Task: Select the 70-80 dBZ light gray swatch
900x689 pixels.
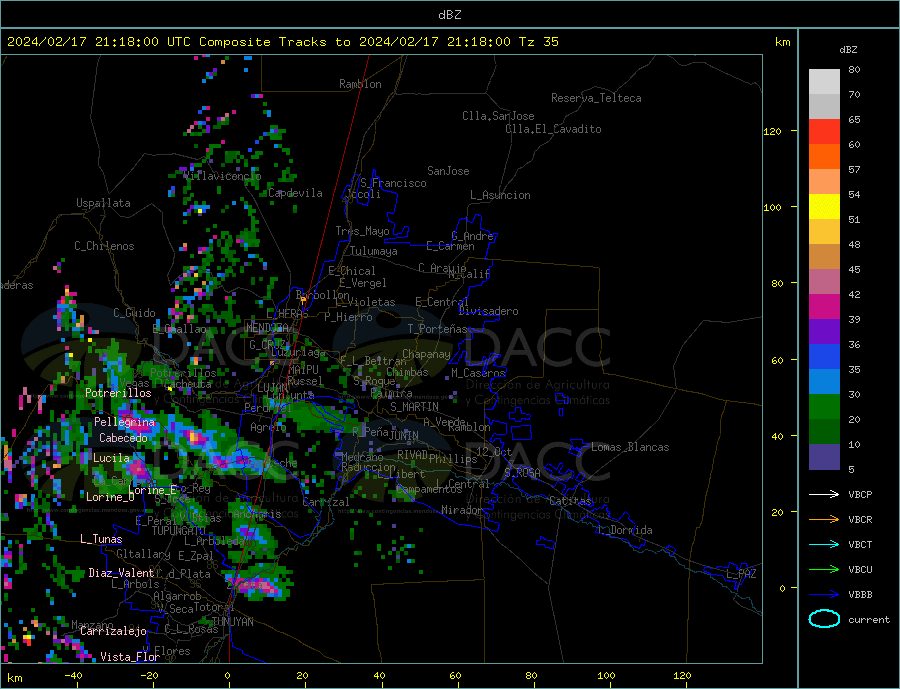Action: coord(824,82)
